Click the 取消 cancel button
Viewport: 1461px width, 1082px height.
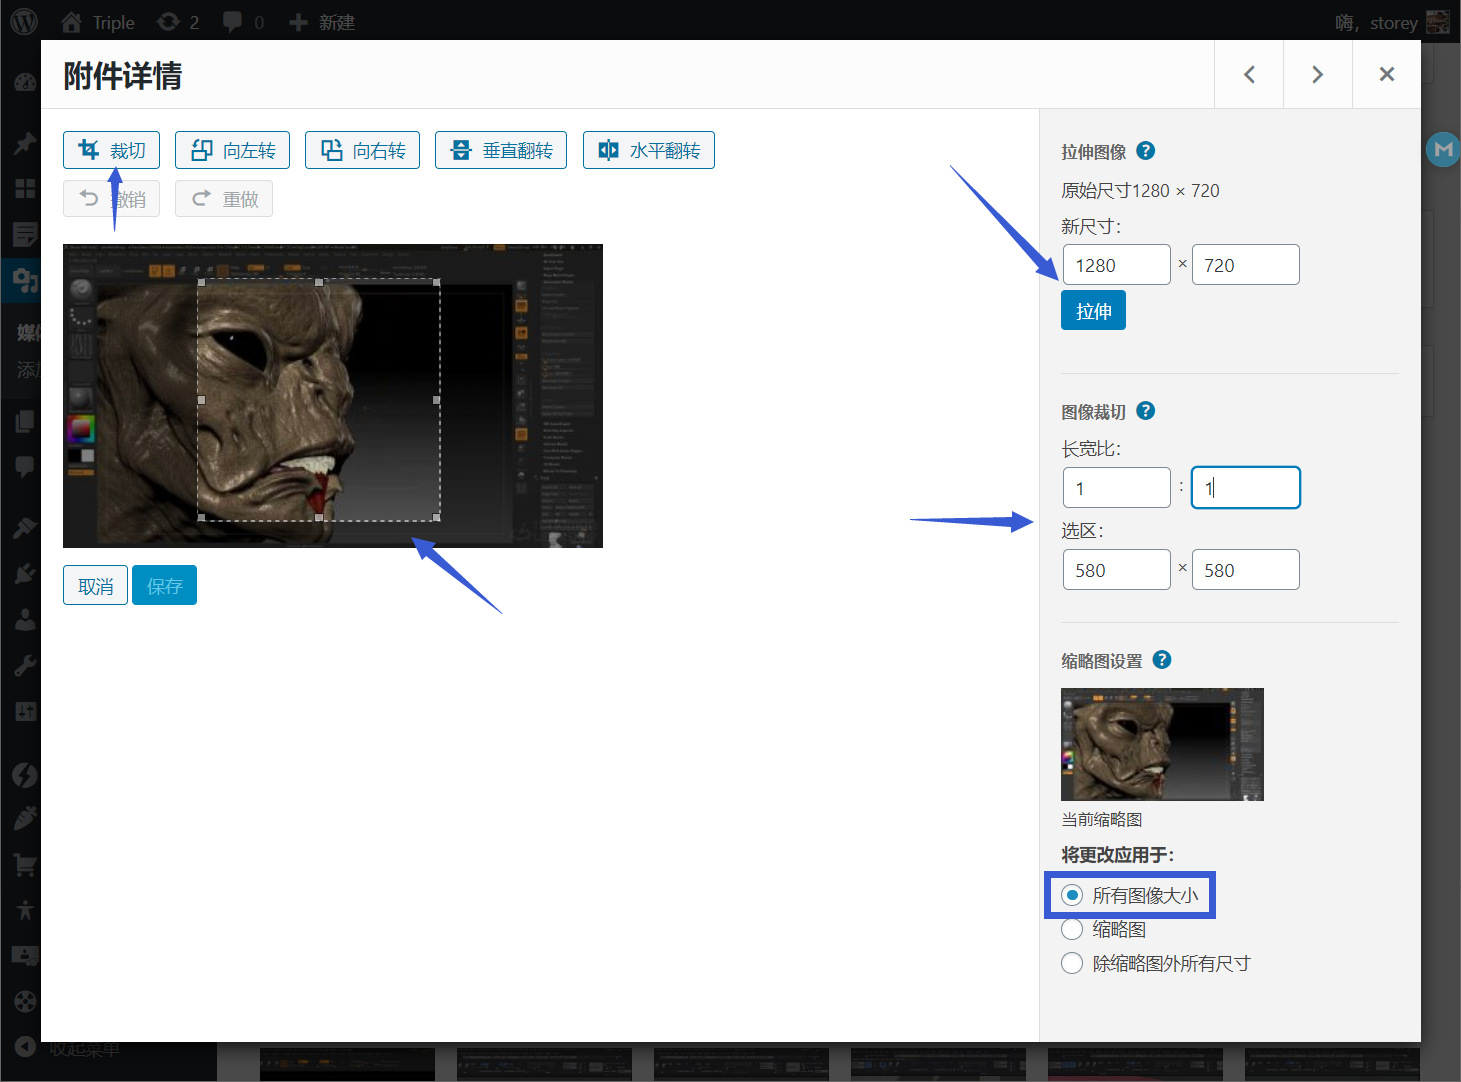coord(96,586)
